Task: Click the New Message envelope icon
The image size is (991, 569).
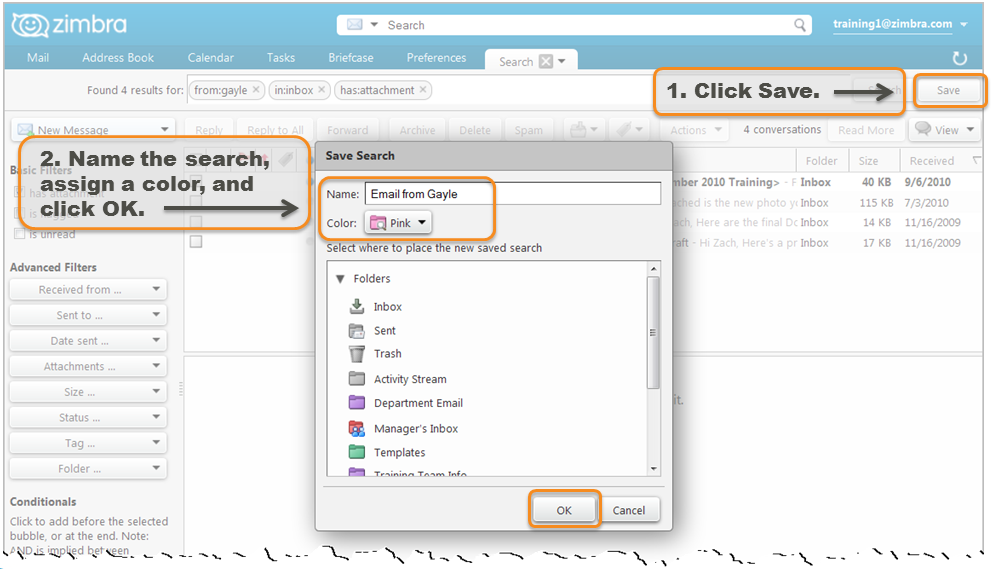Action: pos(25,130)
